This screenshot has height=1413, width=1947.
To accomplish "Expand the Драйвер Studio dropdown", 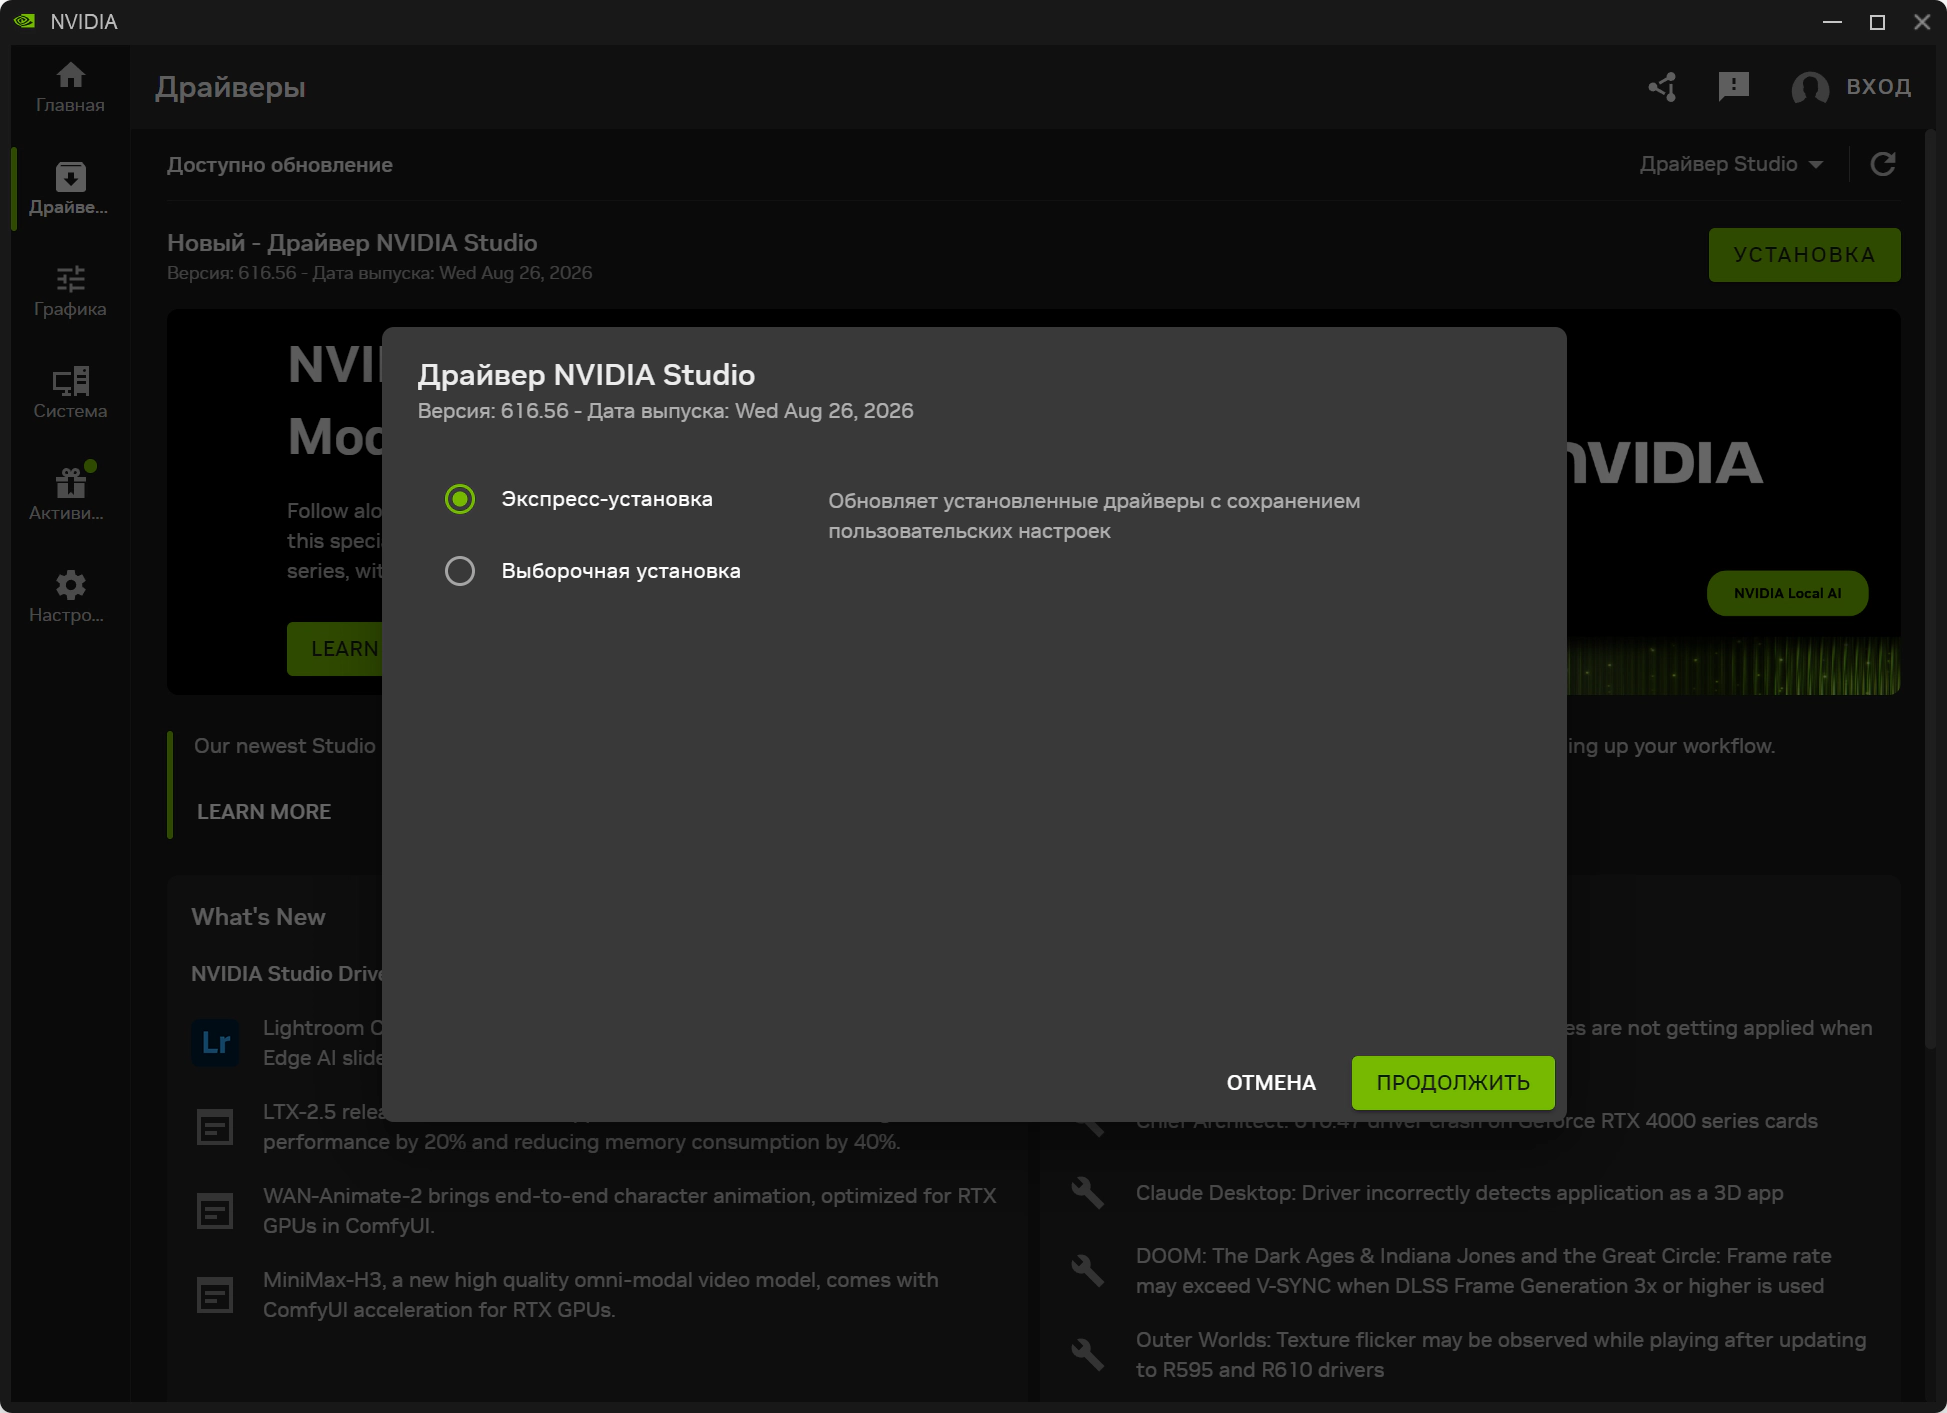I will click(x=1731, y=164).
